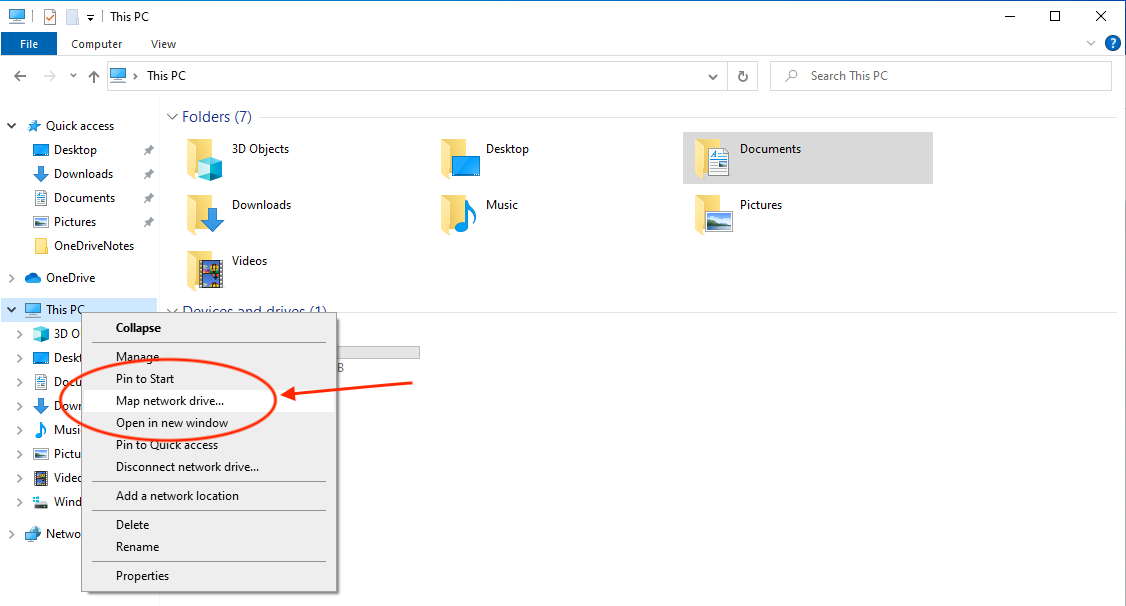Click the Back navigation arrow
Image resolution: width=1126 pixels, height=606 pixels.
20,76
